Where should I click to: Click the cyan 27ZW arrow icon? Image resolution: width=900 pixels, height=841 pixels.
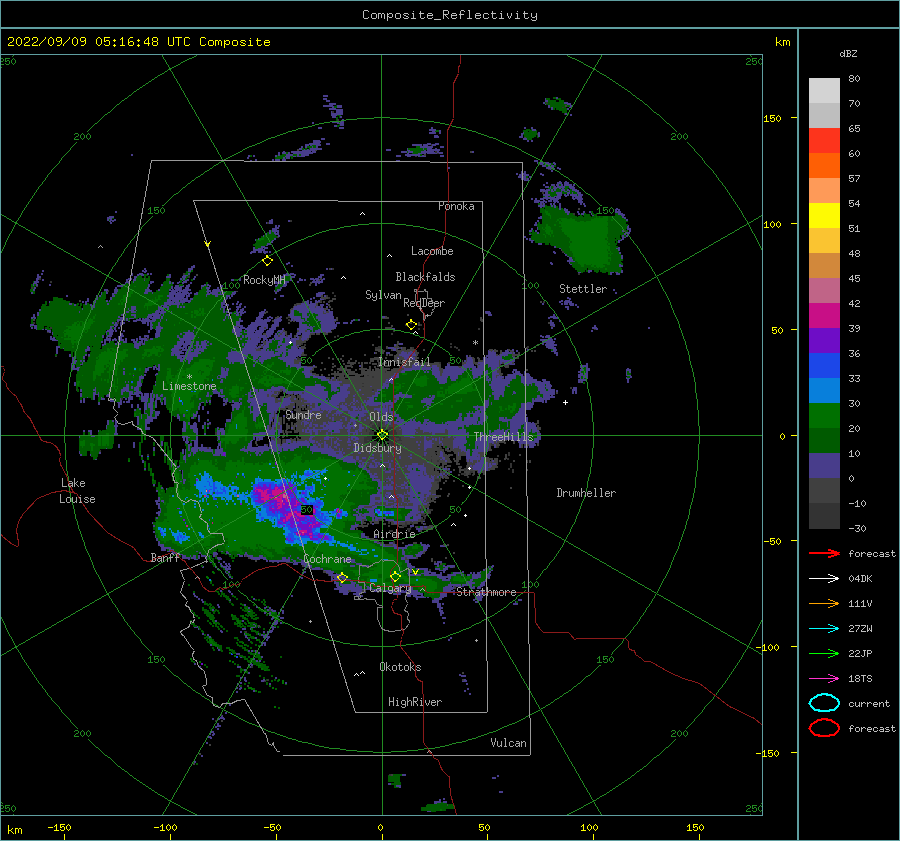(824, 629)
